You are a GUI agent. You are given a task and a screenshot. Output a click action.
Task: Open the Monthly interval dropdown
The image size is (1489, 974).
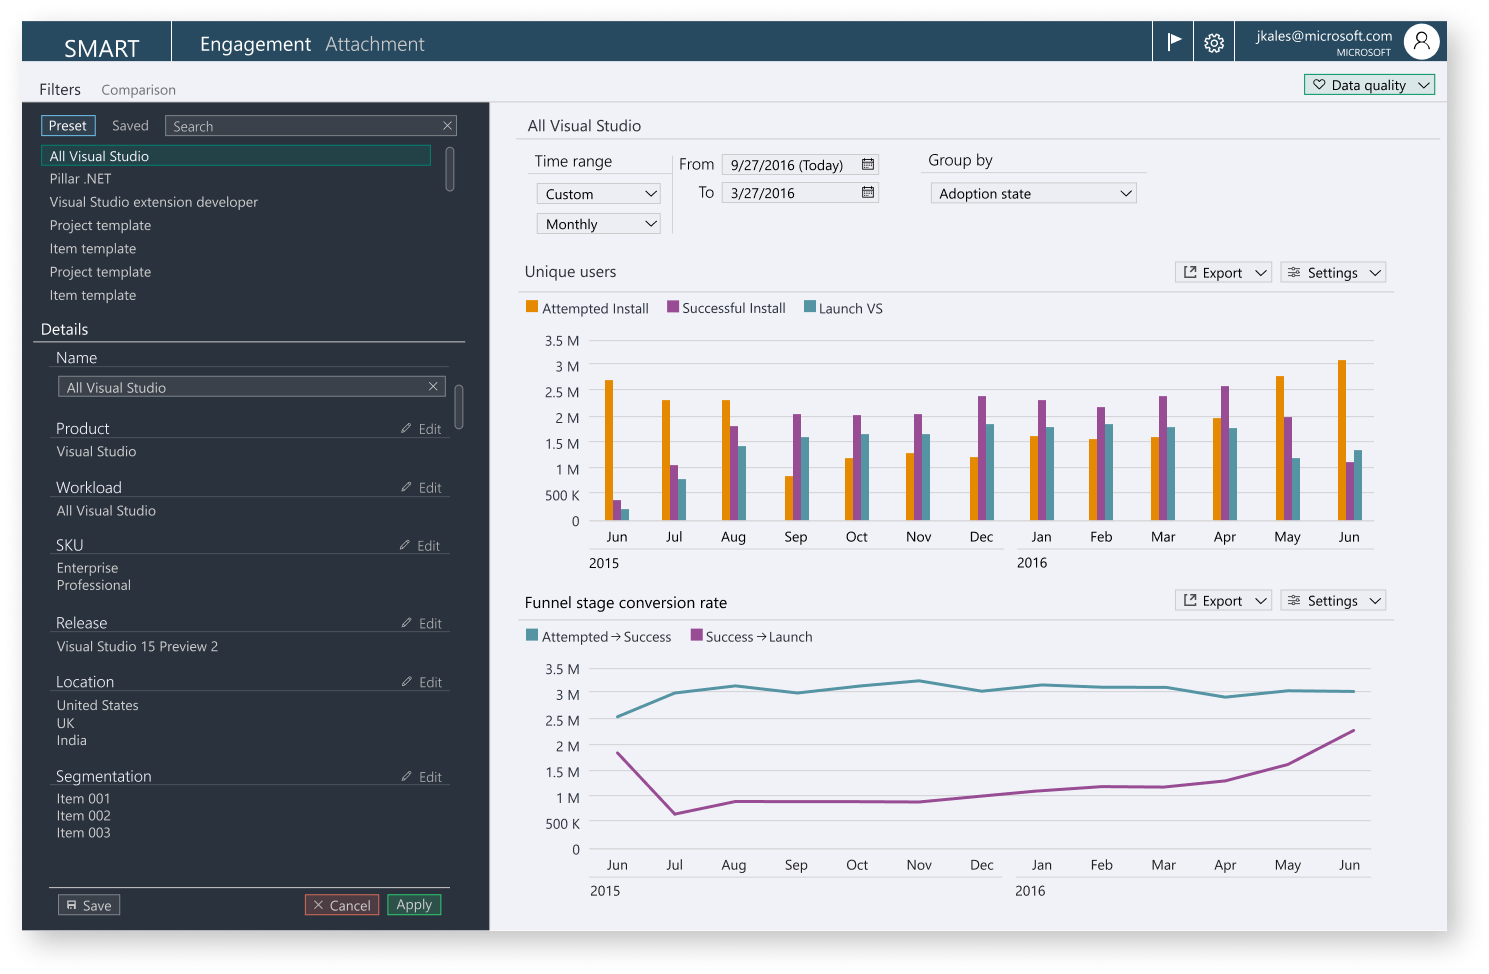coord(600,224)
